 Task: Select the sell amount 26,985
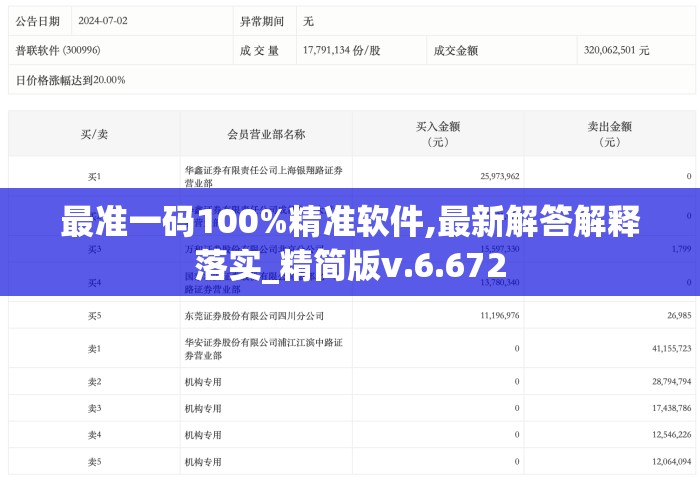click(679, 315)
